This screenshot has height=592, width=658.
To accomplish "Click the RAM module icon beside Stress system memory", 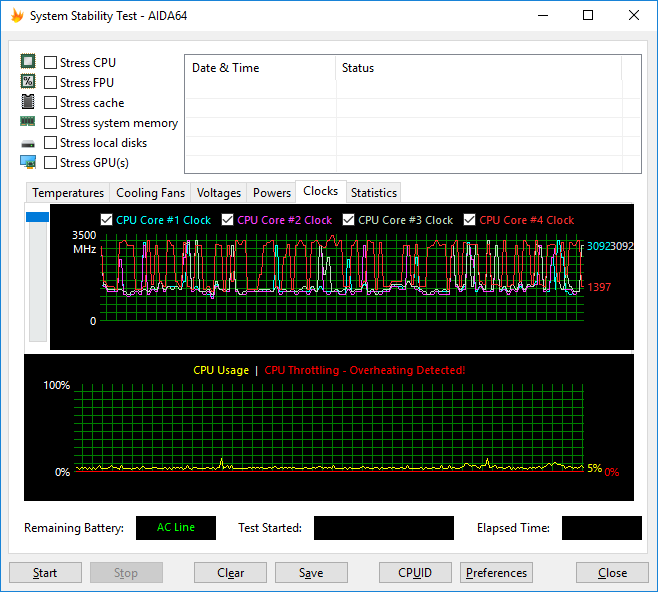I will [x=28, y=122].
